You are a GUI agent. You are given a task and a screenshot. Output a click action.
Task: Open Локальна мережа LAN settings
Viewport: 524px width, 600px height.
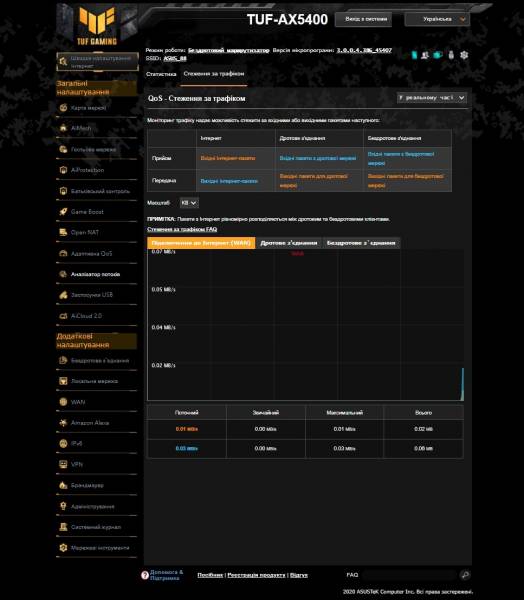(96, 381)
